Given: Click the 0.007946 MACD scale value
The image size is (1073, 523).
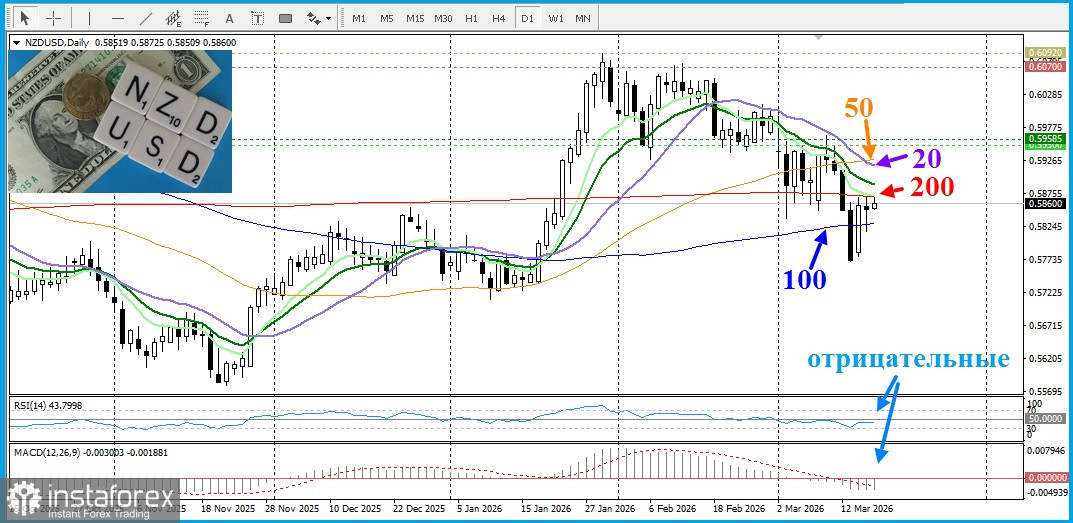Looking at the screenshot, I should pyautogui.click(x=1046, y=451).
